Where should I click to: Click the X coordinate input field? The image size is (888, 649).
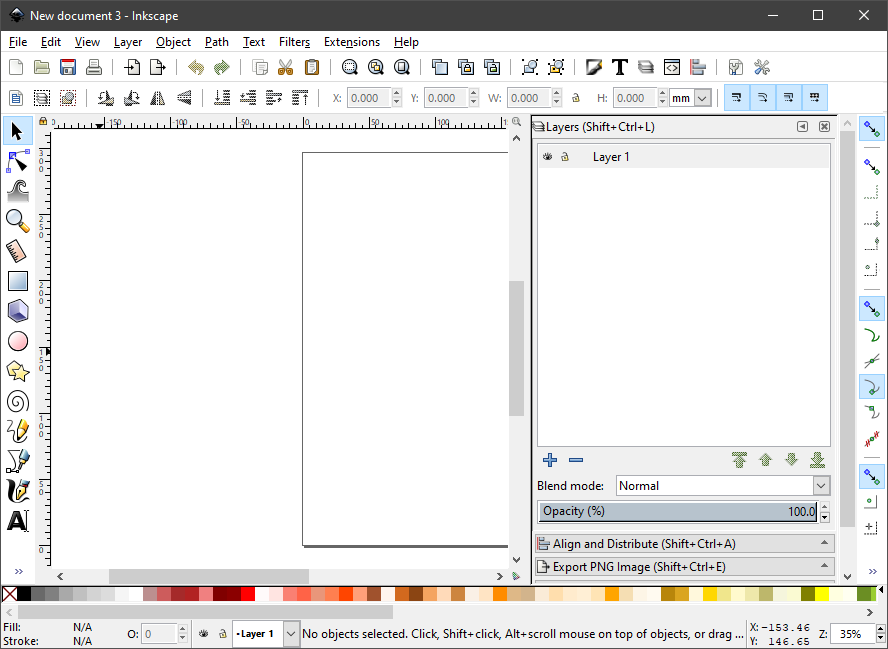[367, 98]
